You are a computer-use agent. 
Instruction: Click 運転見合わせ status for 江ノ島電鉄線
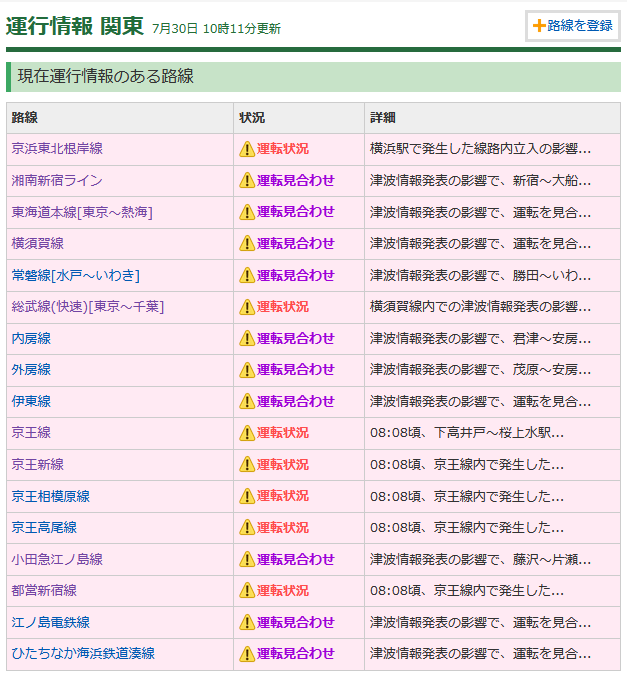tap(296, 622)
